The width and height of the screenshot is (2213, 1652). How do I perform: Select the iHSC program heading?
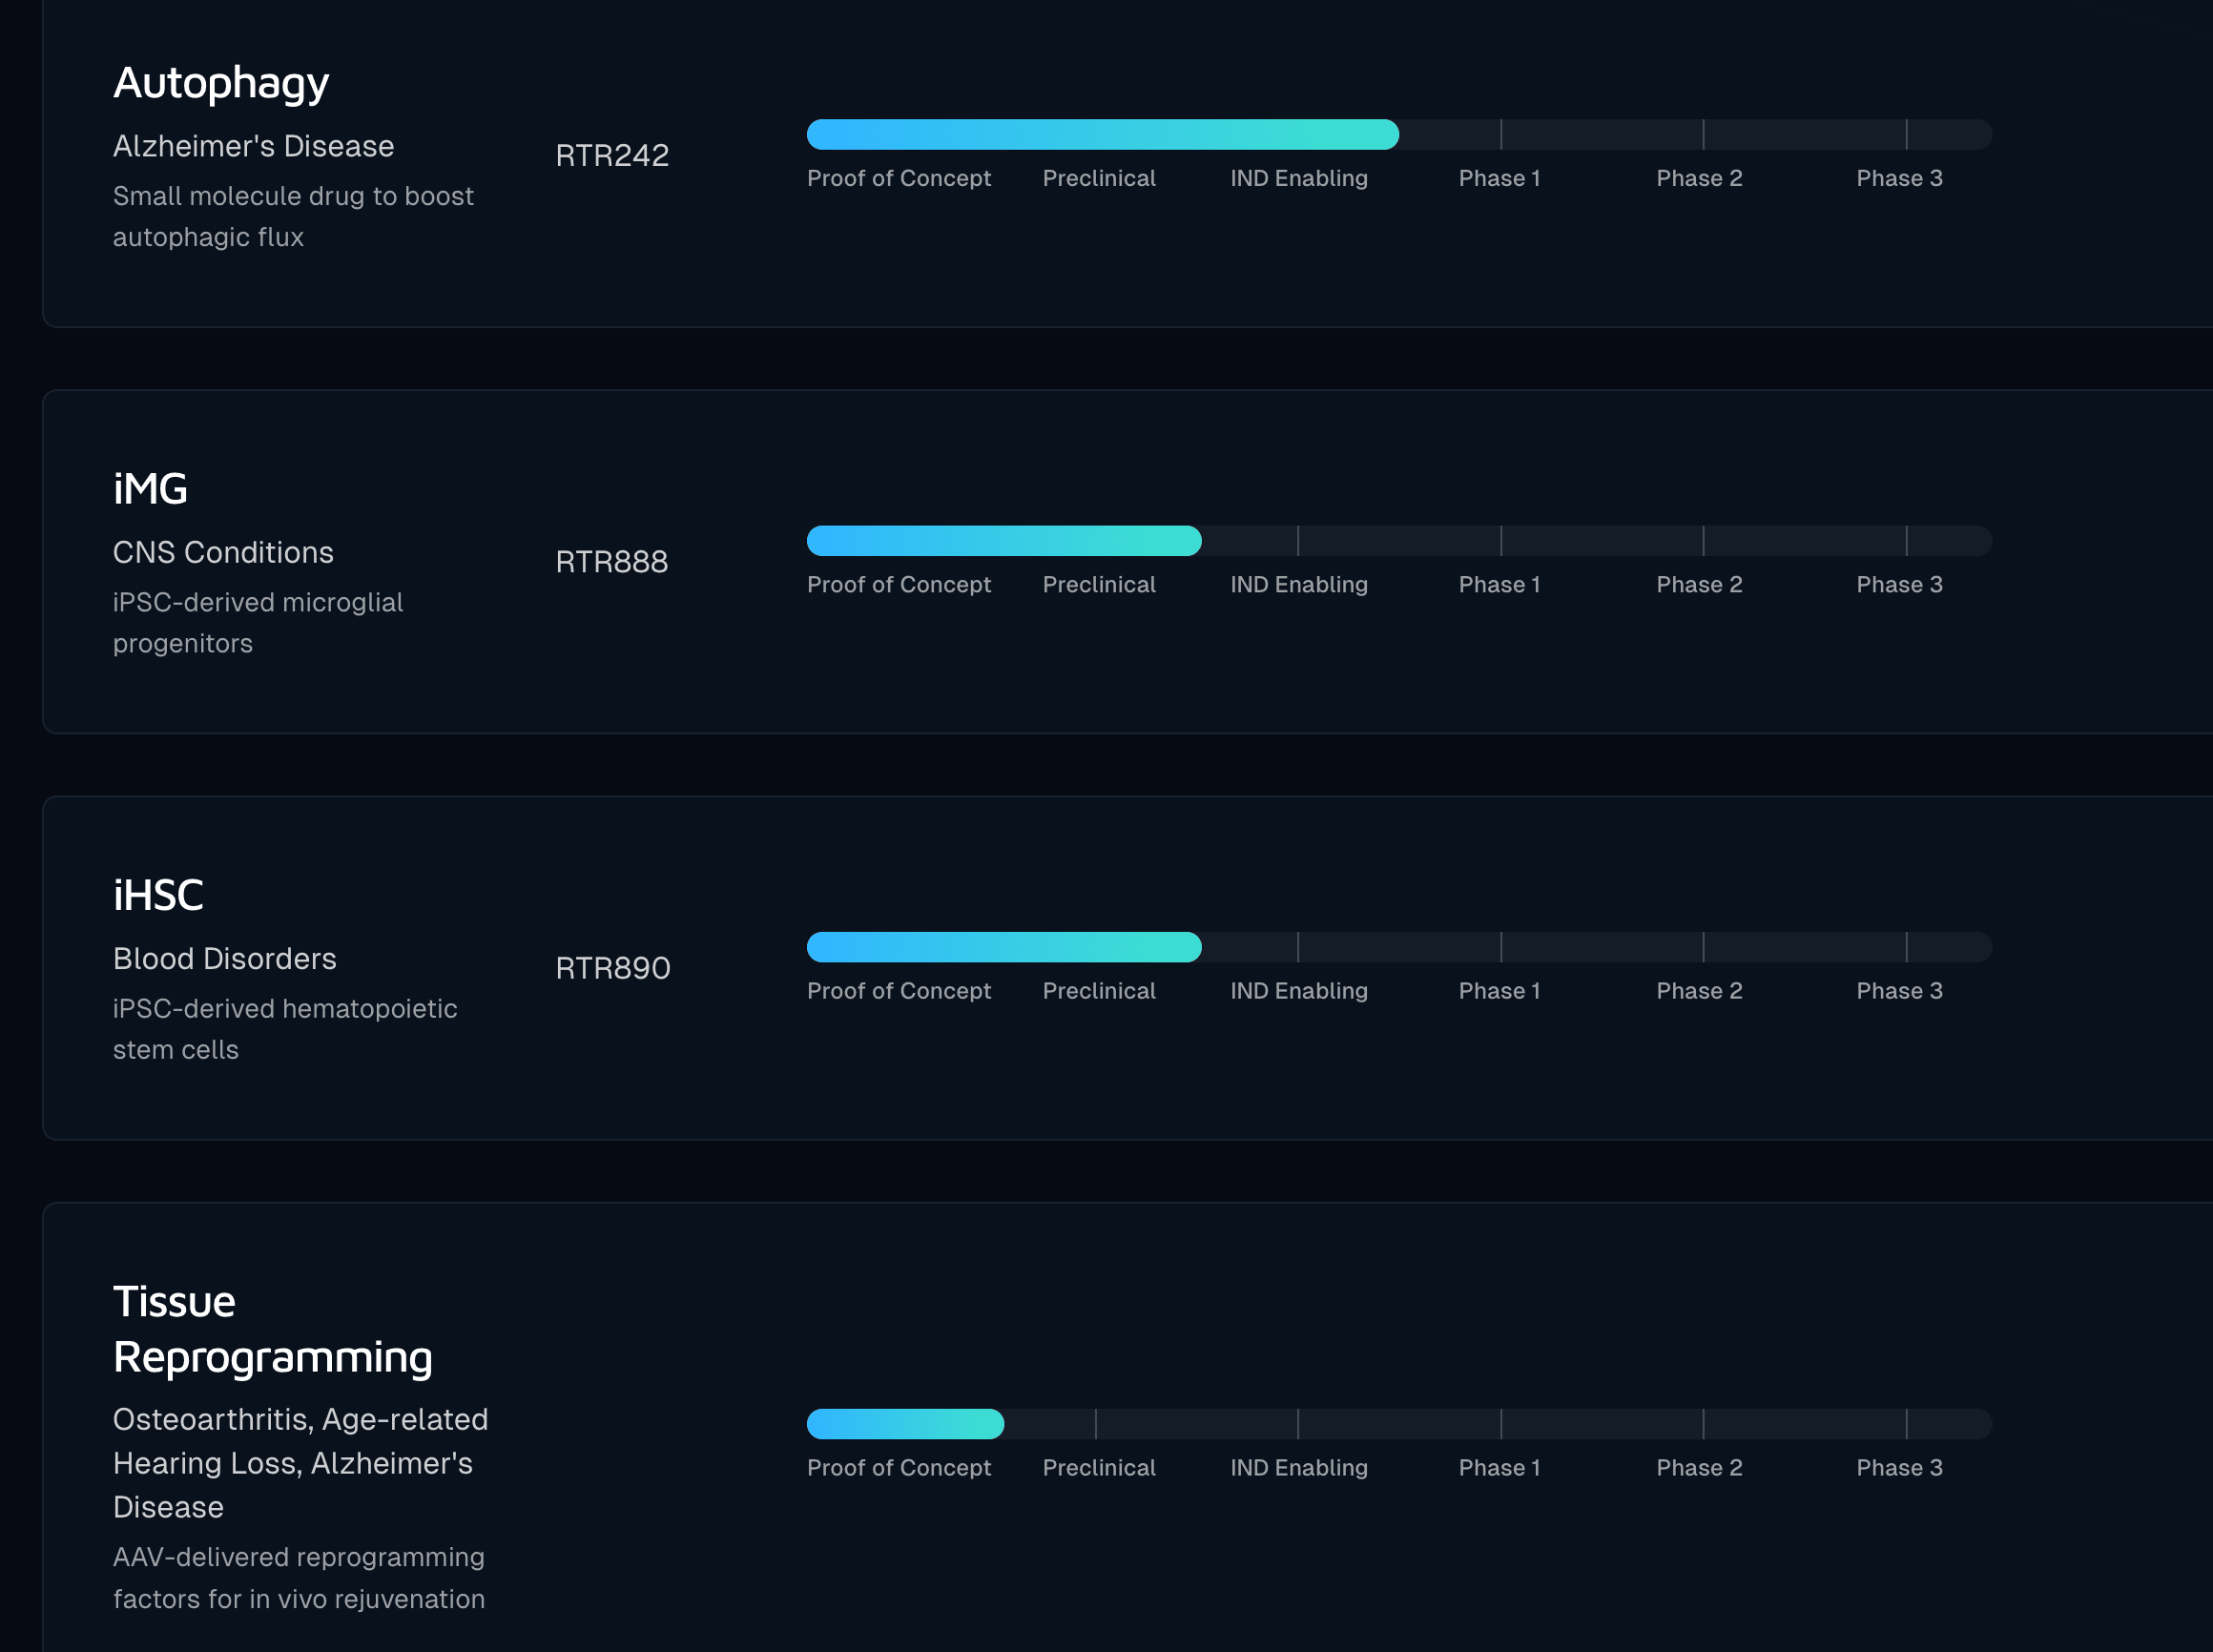(x=158, y=895)
